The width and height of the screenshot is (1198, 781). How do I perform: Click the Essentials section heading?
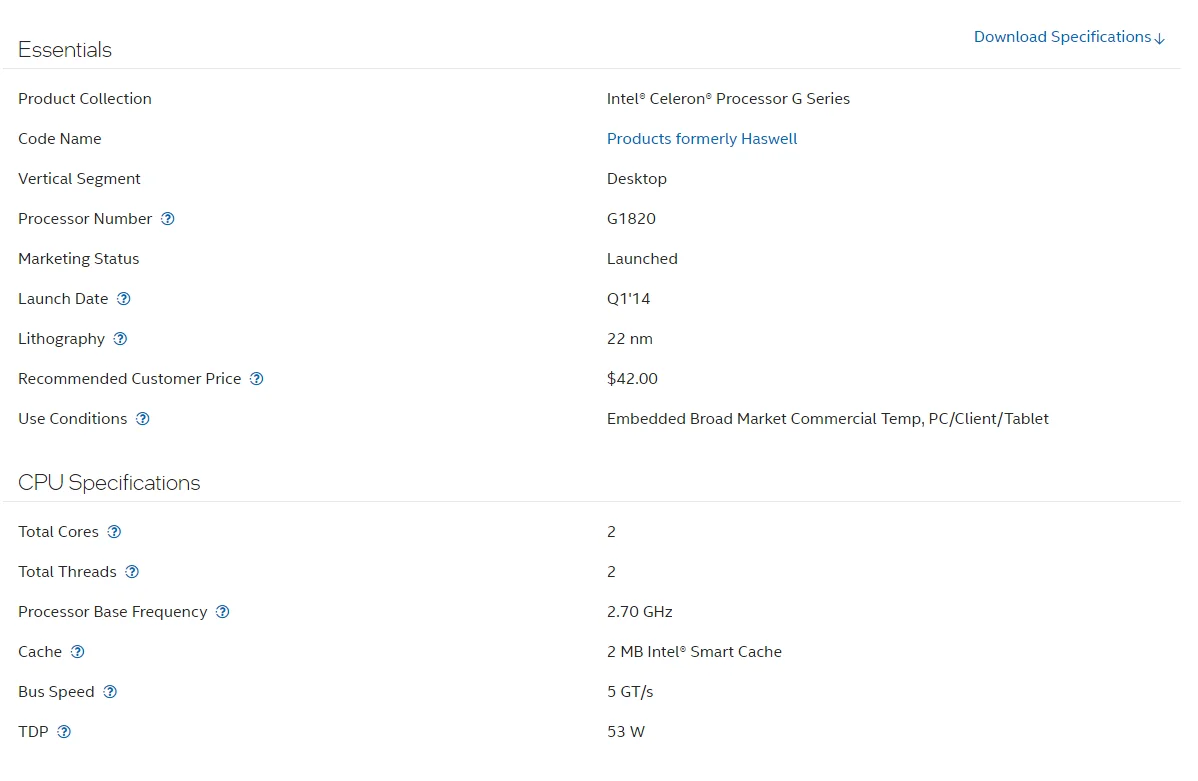click(x=65, y=50)
